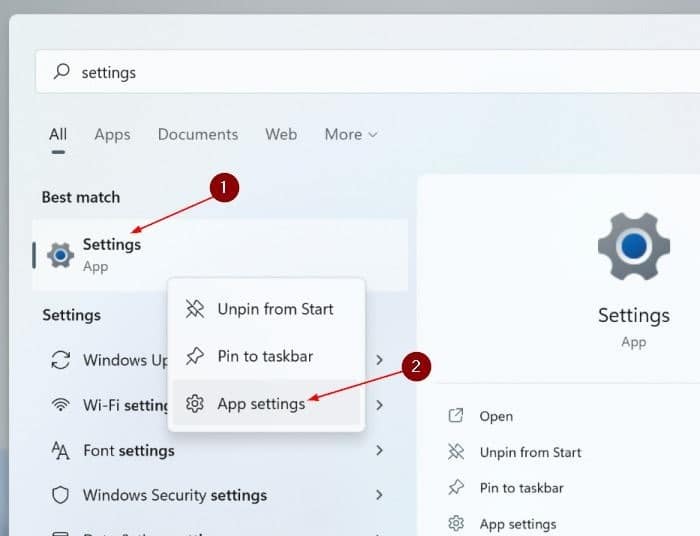Click the Font settings AA icon
The width and height of the screenshot is (700, 536).
(x=61, y=450)
